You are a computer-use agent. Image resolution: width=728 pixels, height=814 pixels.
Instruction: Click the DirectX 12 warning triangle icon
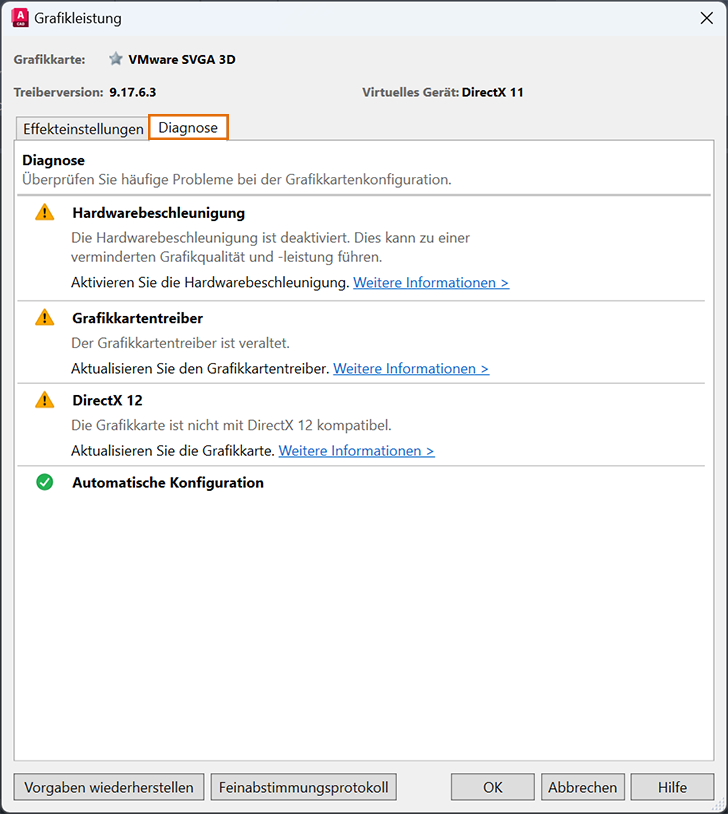[45, 400]
